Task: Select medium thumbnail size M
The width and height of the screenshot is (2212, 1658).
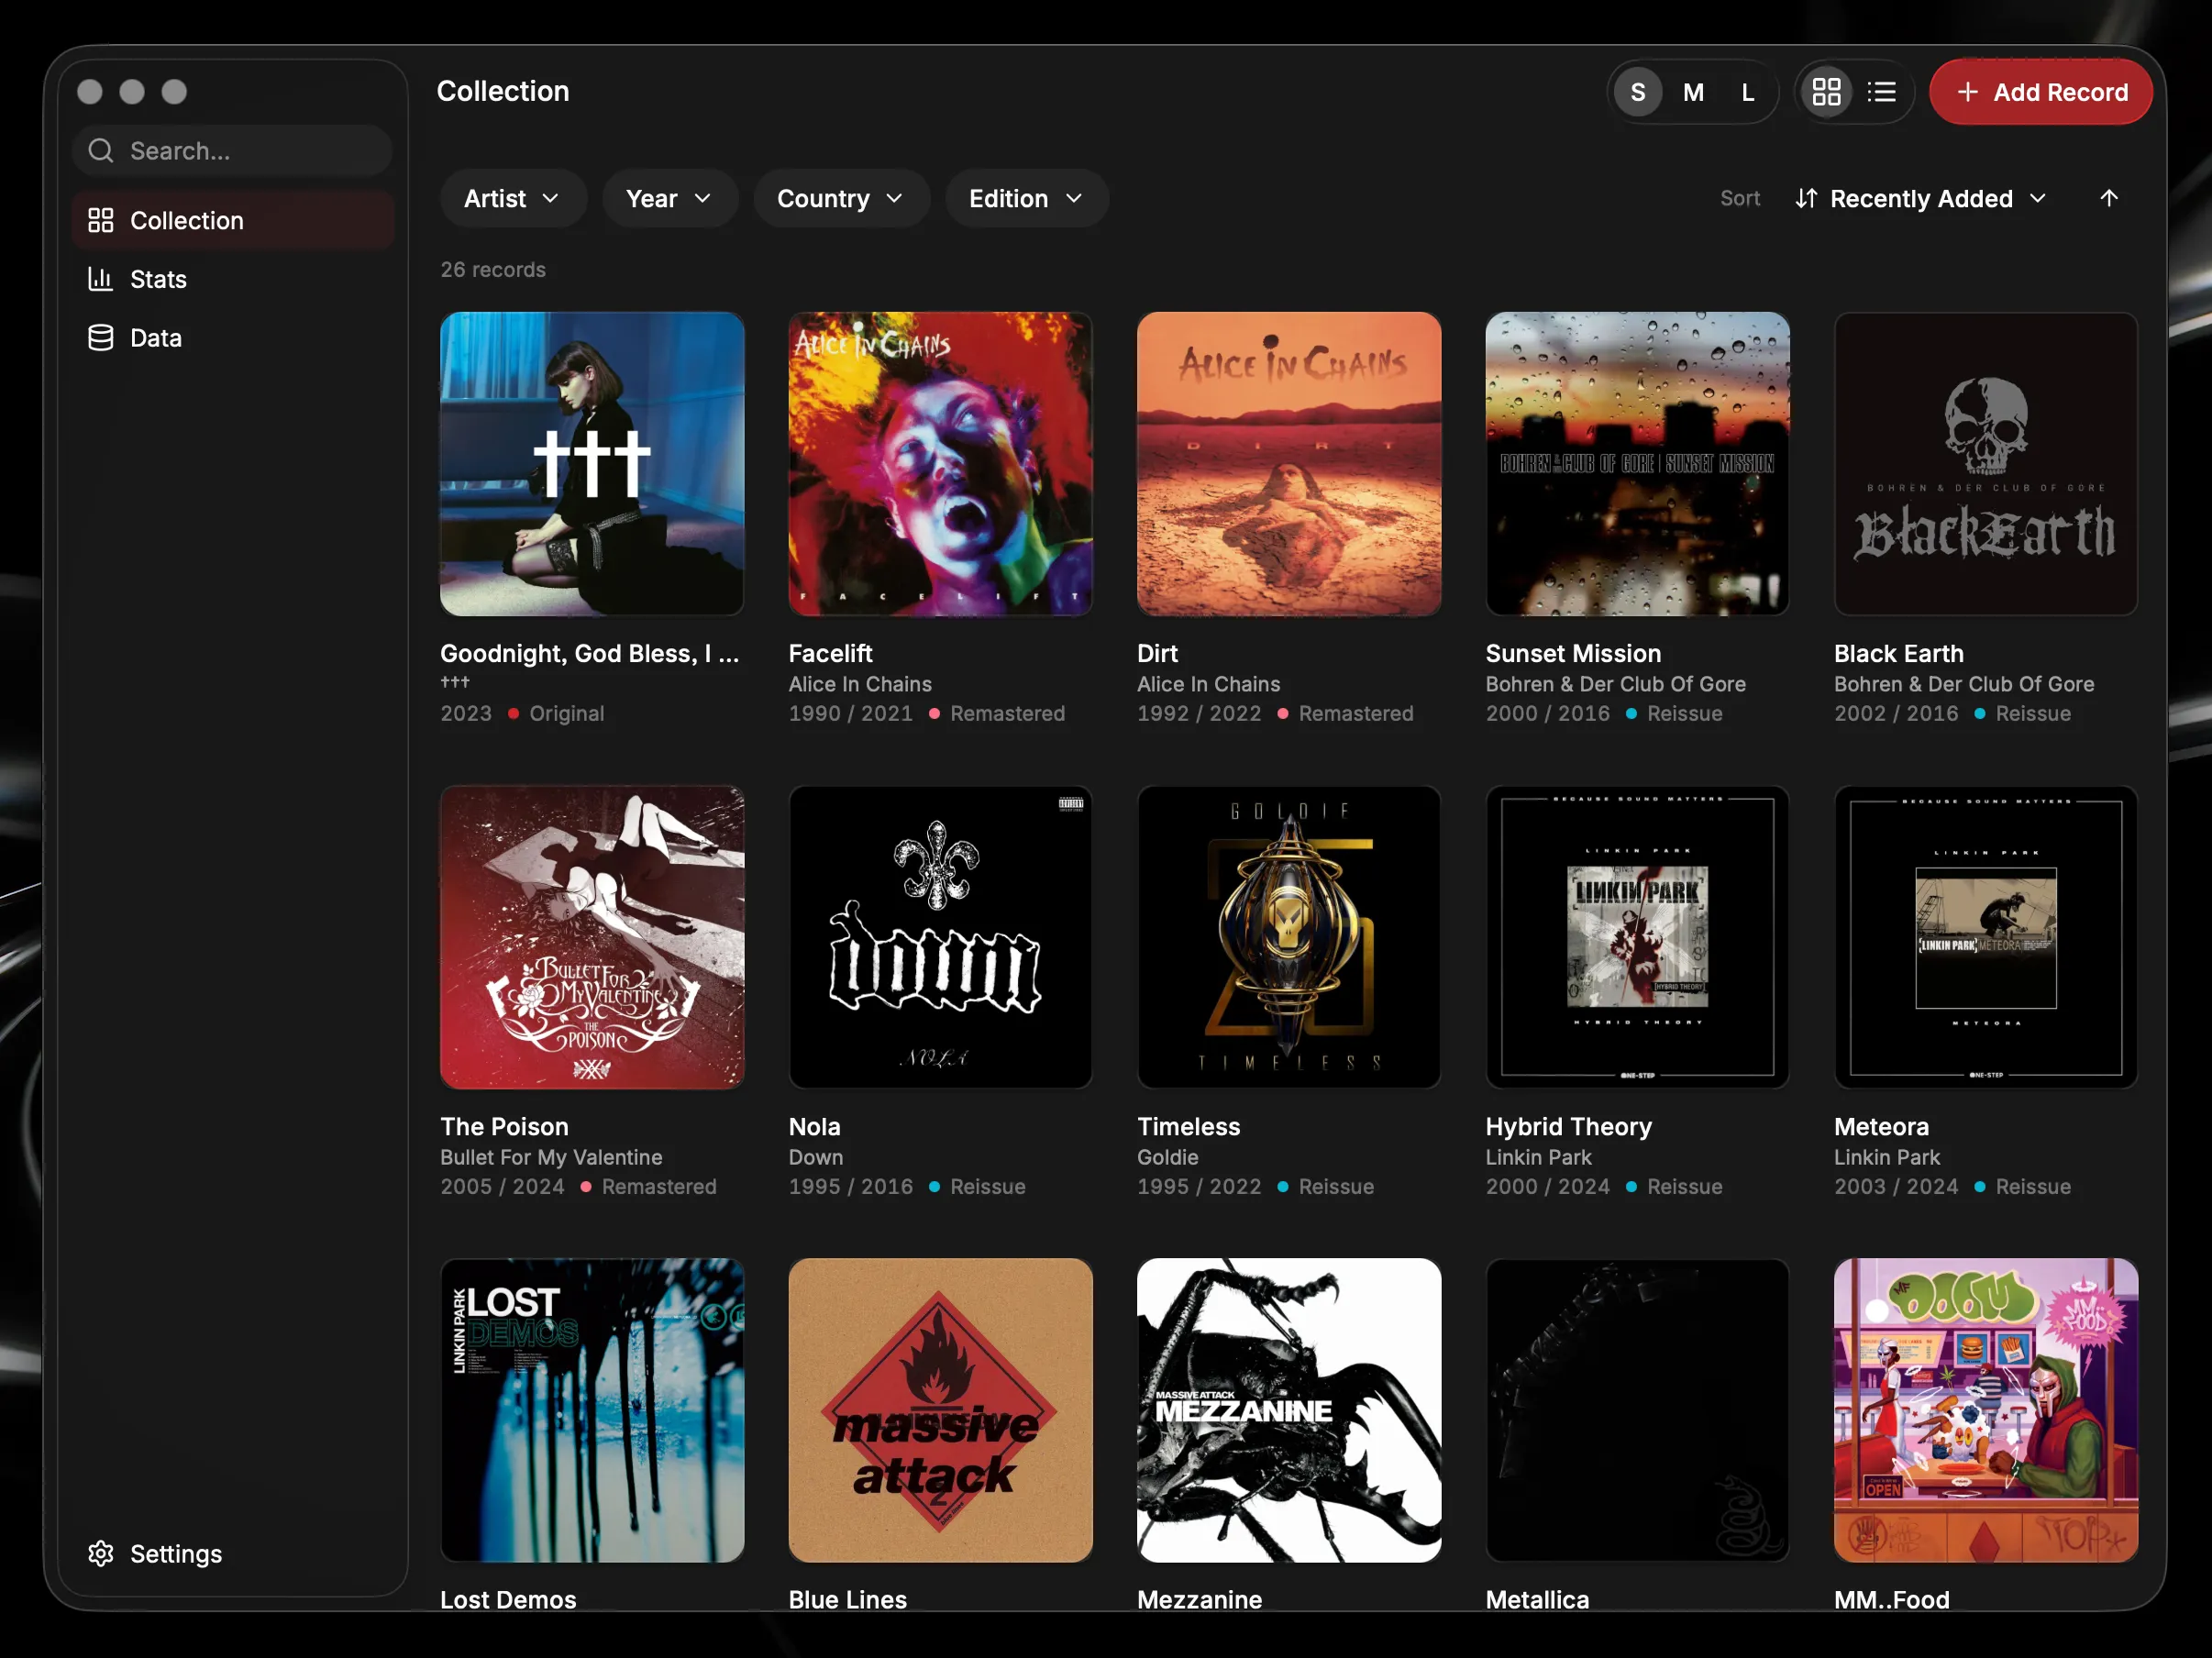Action: [1693, 92]
